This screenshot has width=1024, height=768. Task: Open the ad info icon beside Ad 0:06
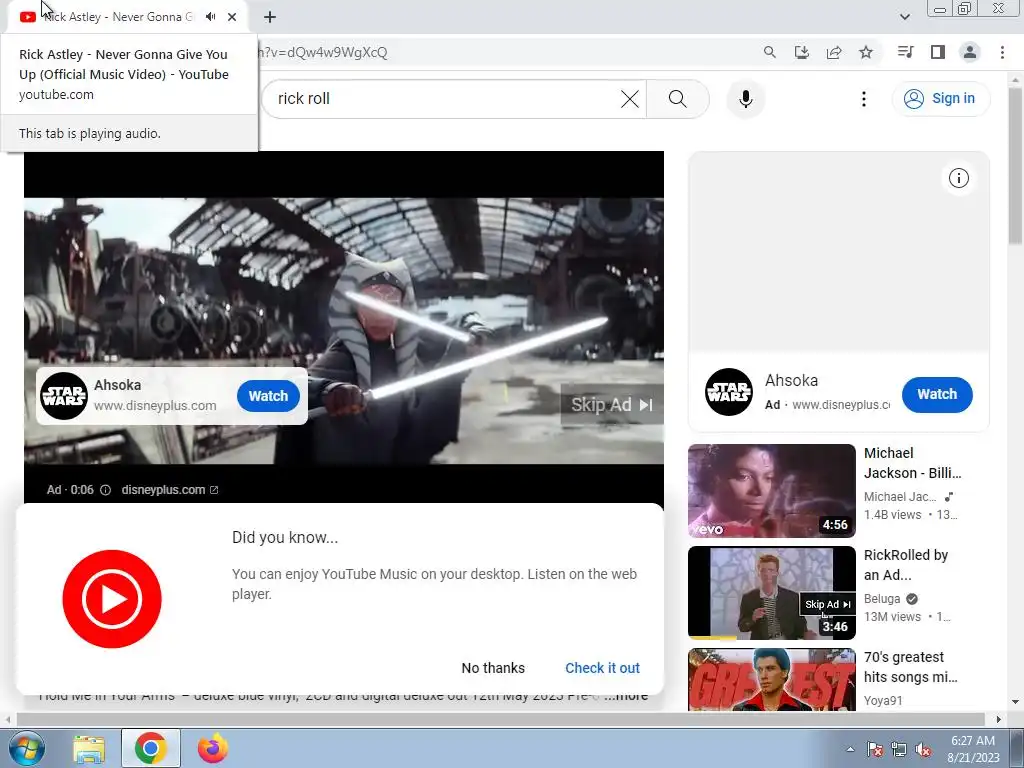(105, 490)
